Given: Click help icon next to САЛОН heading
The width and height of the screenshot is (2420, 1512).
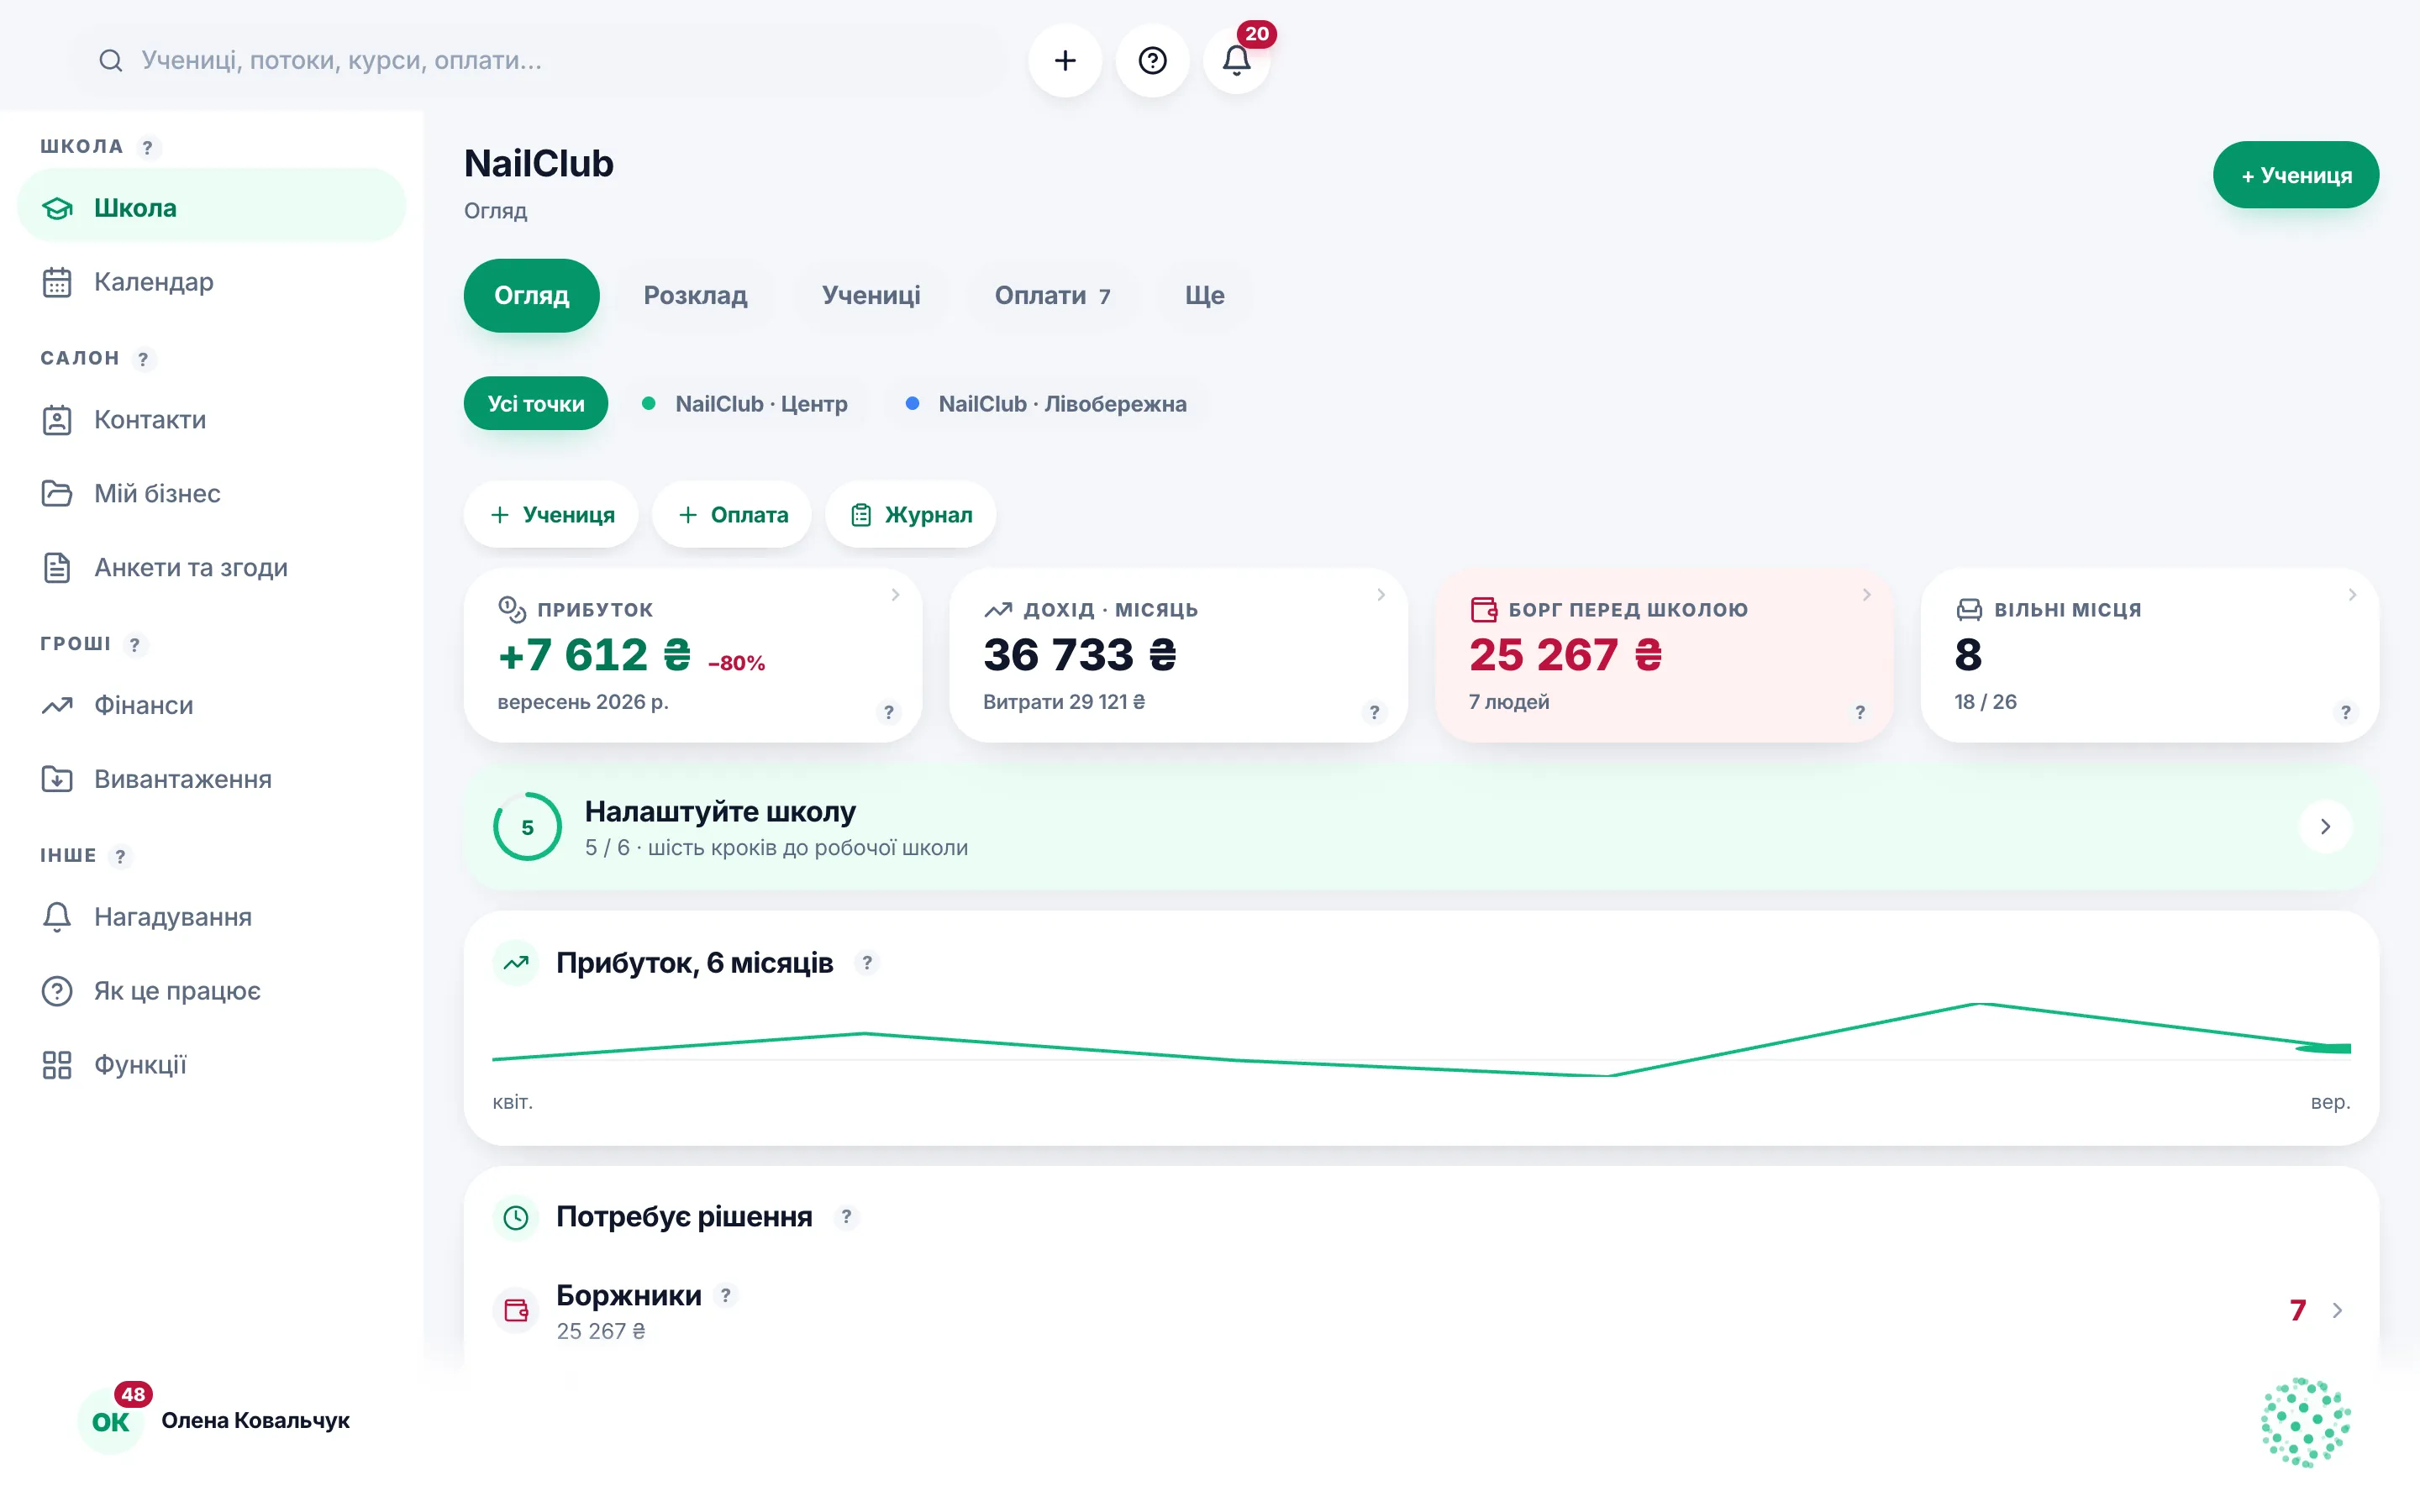Looking at the screenshot, I should (x=143, y=359).
